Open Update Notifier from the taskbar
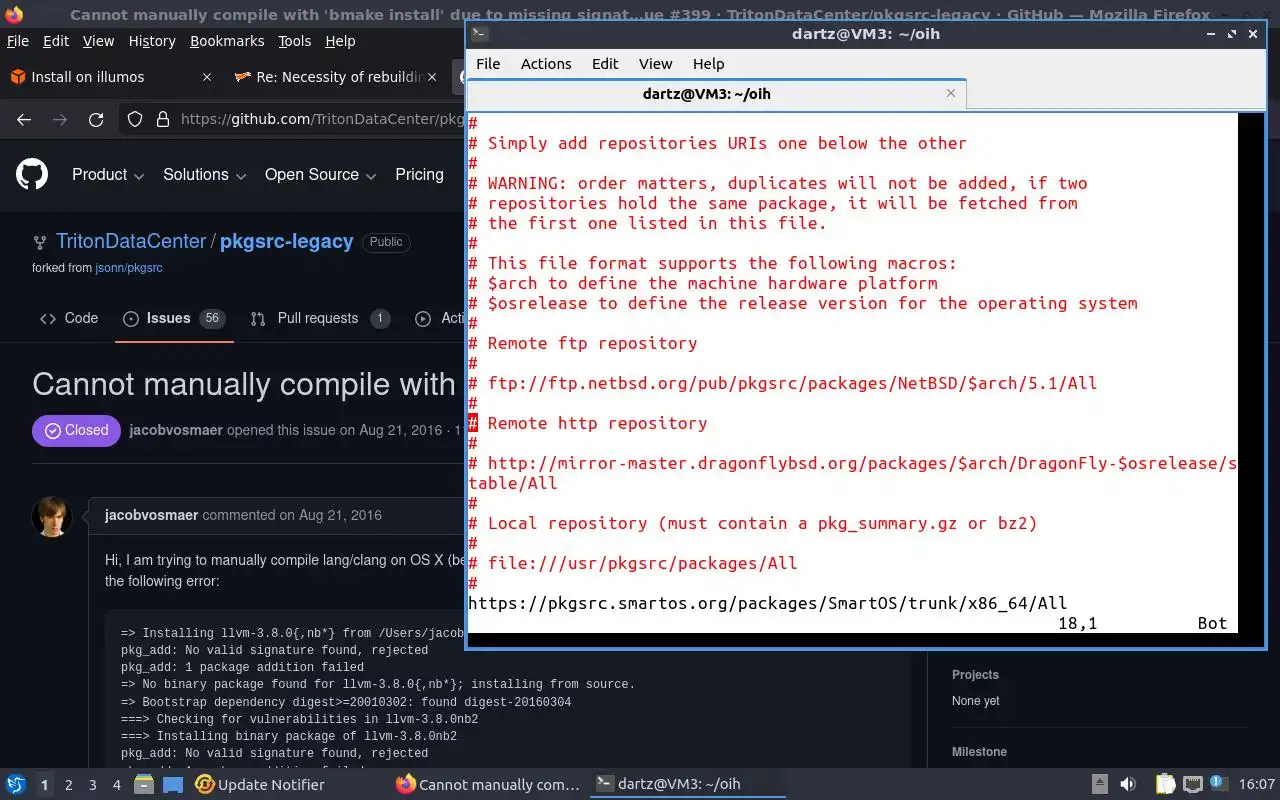This screenshot has height=800, width=1280. point(260,784)
